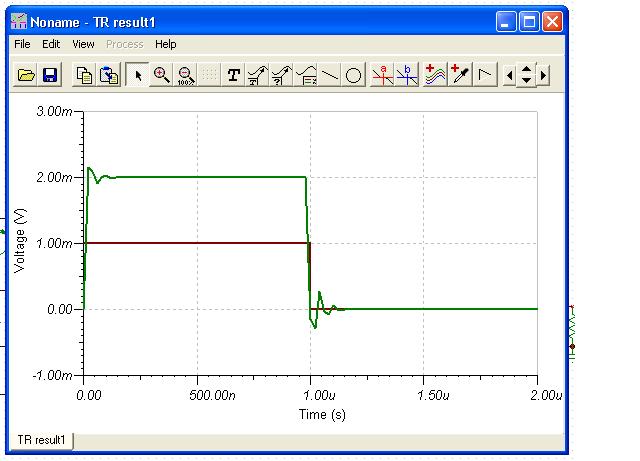Screen dimensions: 640x461
Task: Click the dark red flat section of the 1.00m curve
Action: pos(196,243)
